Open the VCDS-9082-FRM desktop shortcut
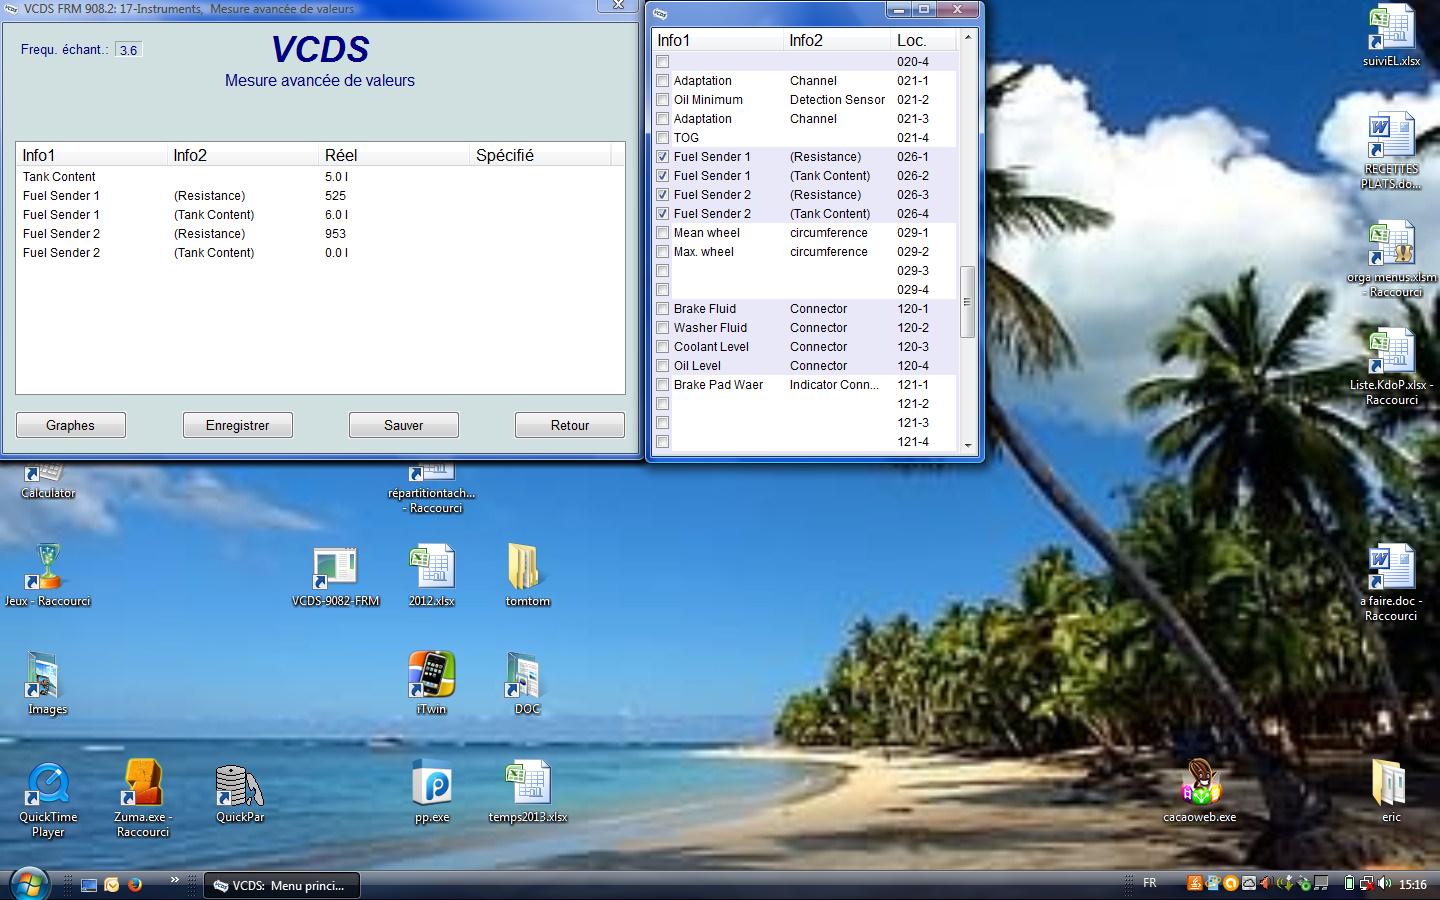 [335, 568]
